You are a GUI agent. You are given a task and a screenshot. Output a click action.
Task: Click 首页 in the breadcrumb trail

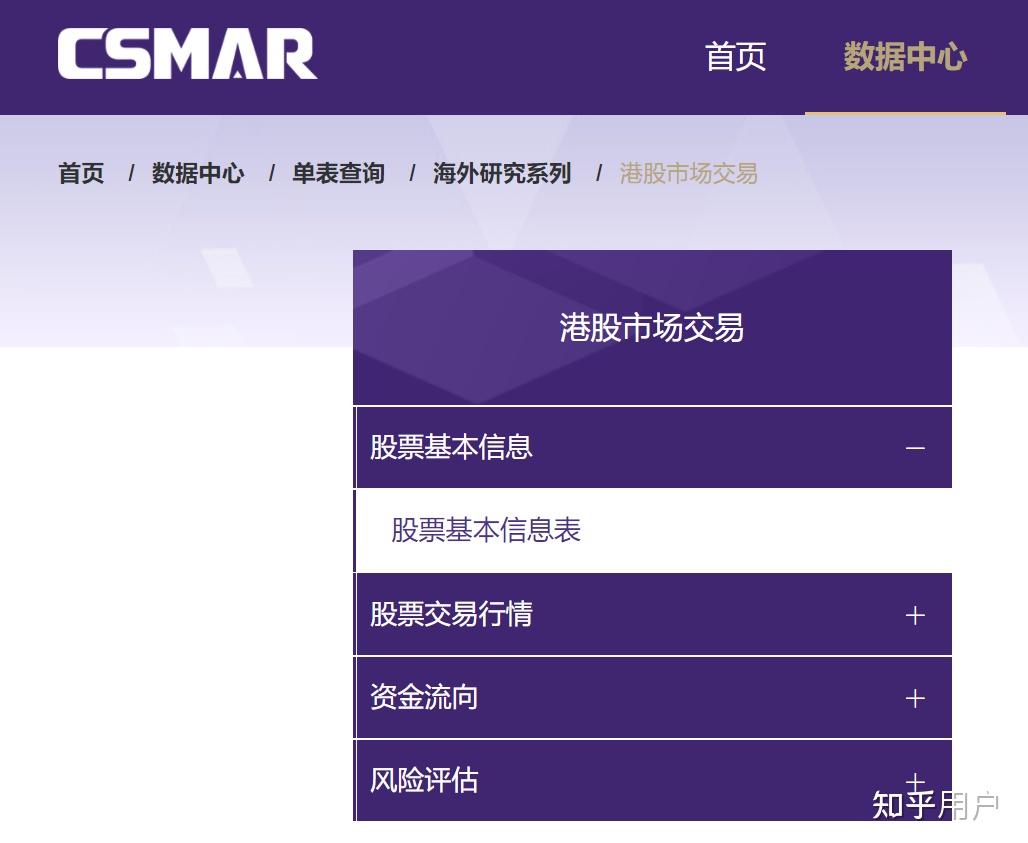tap(80, 173)
